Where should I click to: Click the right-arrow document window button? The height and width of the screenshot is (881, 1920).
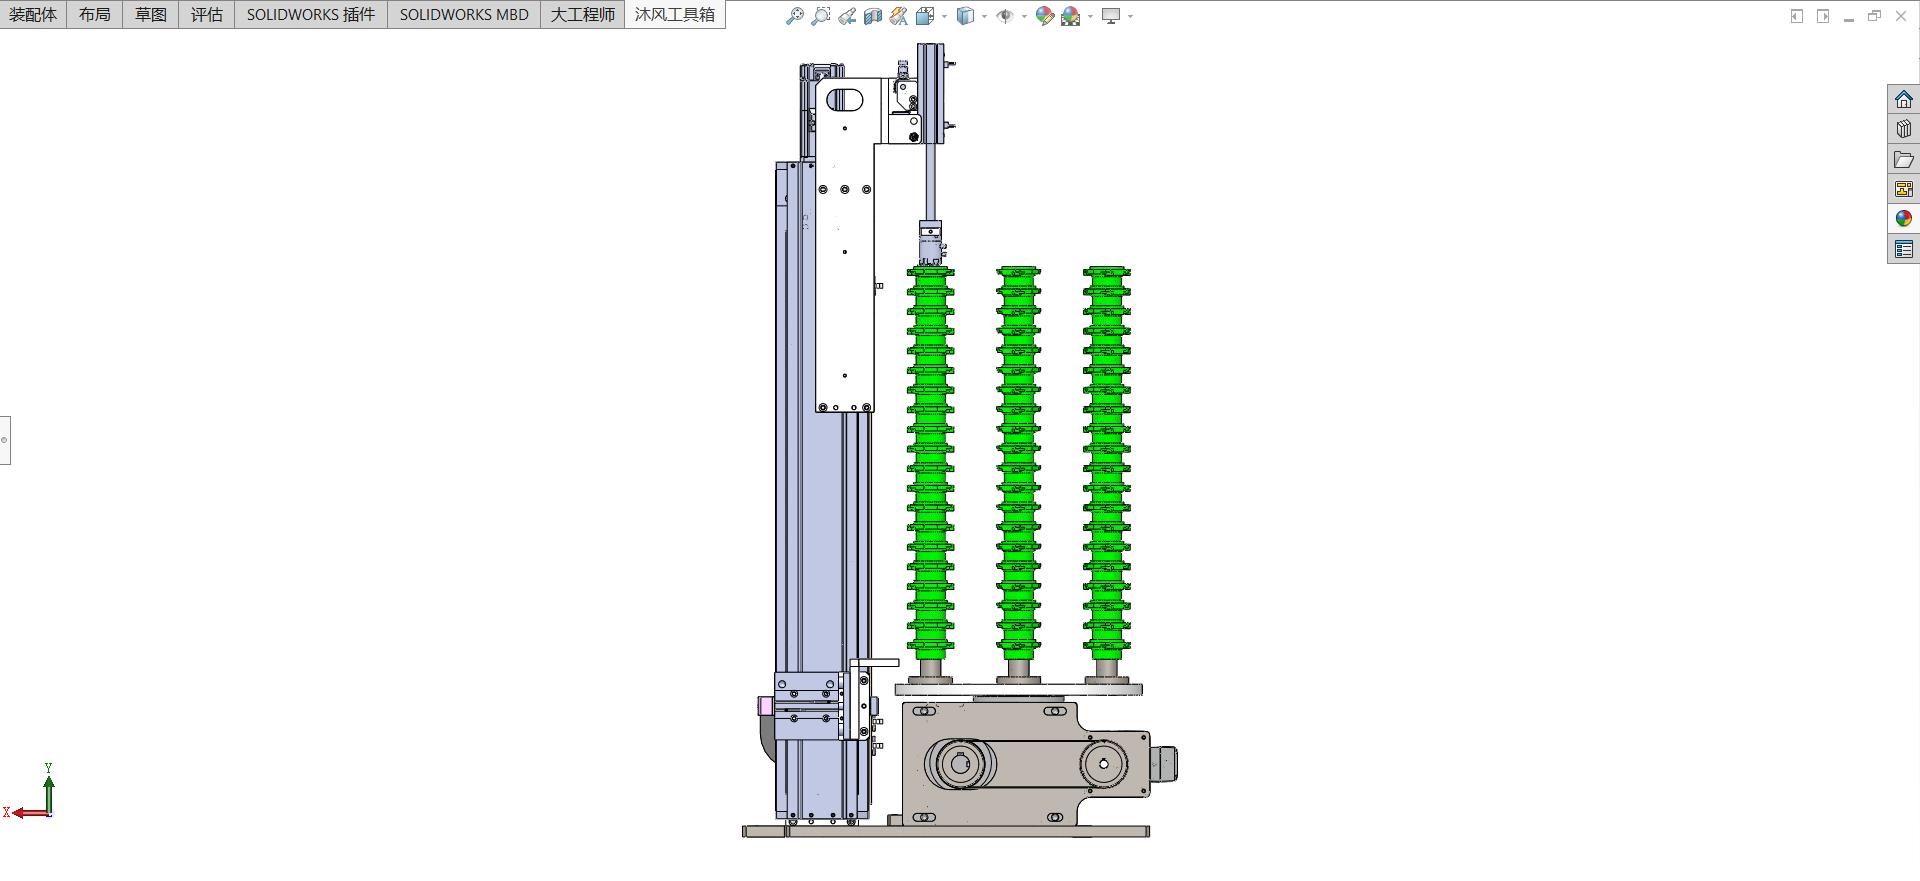coord(1823,16)
